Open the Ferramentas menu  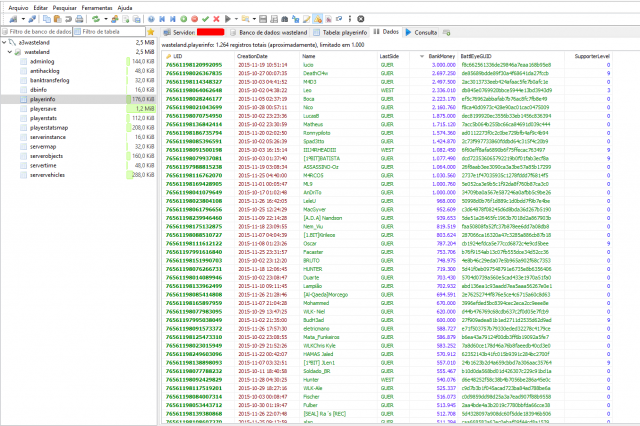tap(97, 8)
